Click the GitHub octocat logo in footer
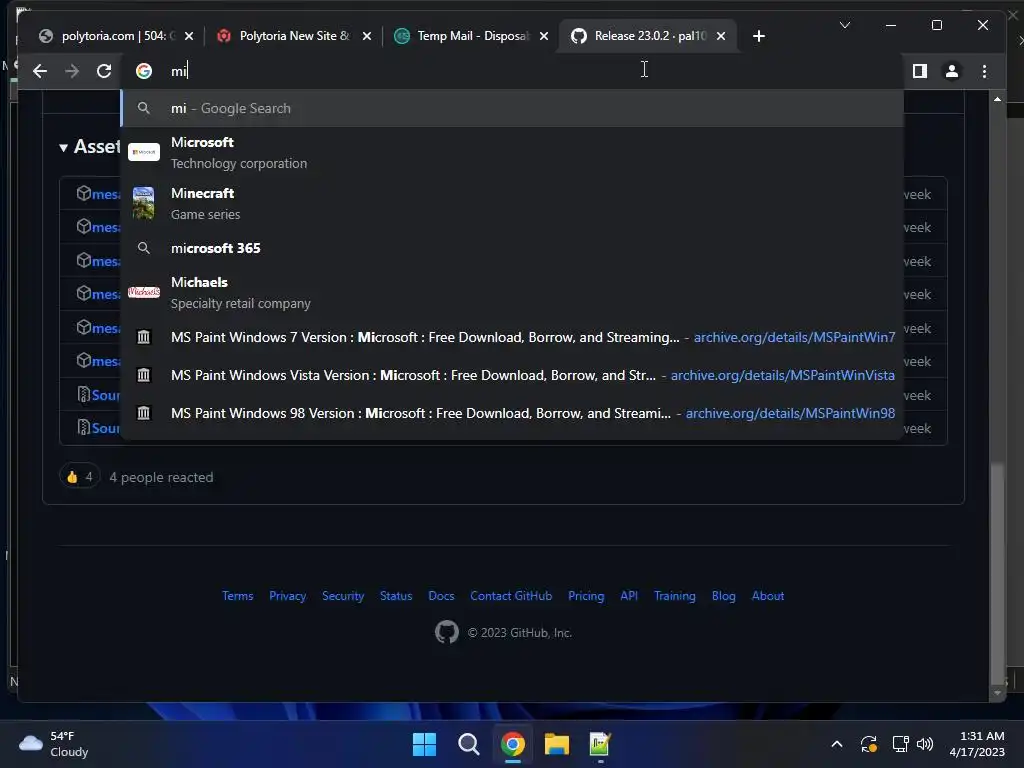The image size is (1024, 768). tap(447, 632)
